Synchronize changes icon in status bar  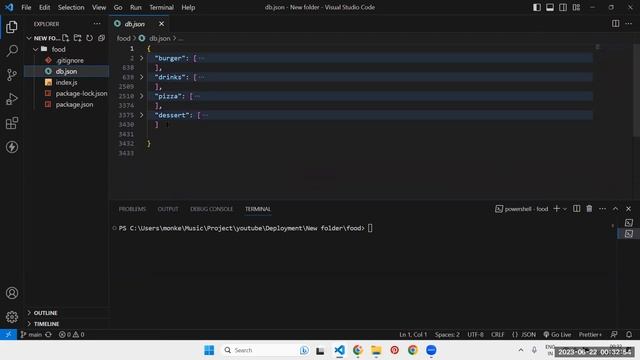[x=48, y=334]
